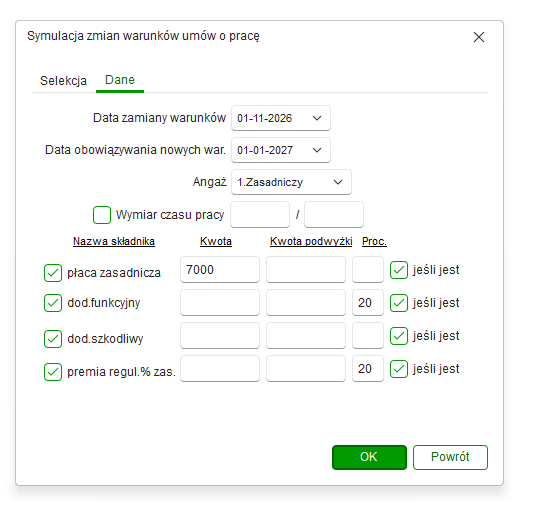Close the Symulacja zmian warunków dialog
This screenshot has height=522, width=539.
coord(478,37)
